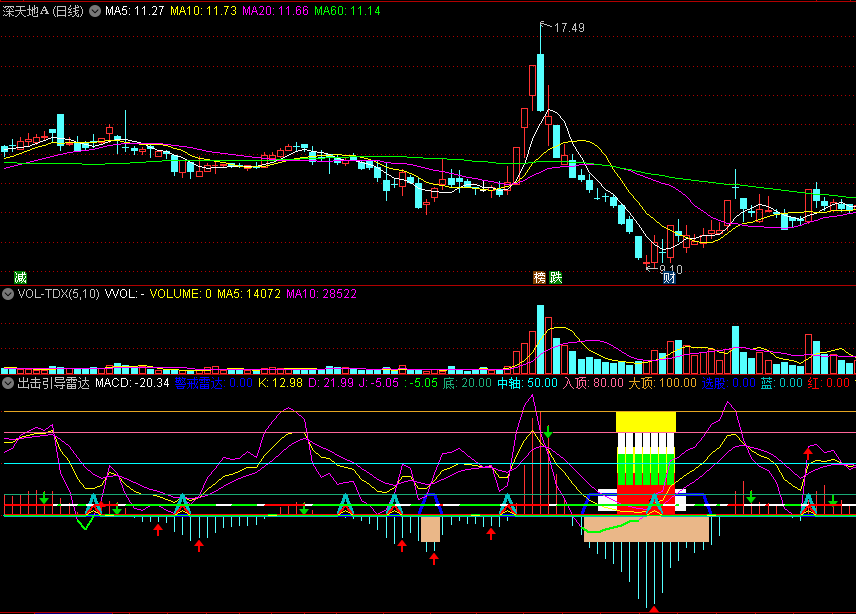The height and width of the screenshot is (614, 856).
Task: Click the green 跌 marker badge
Action: (x=556, y=277)
